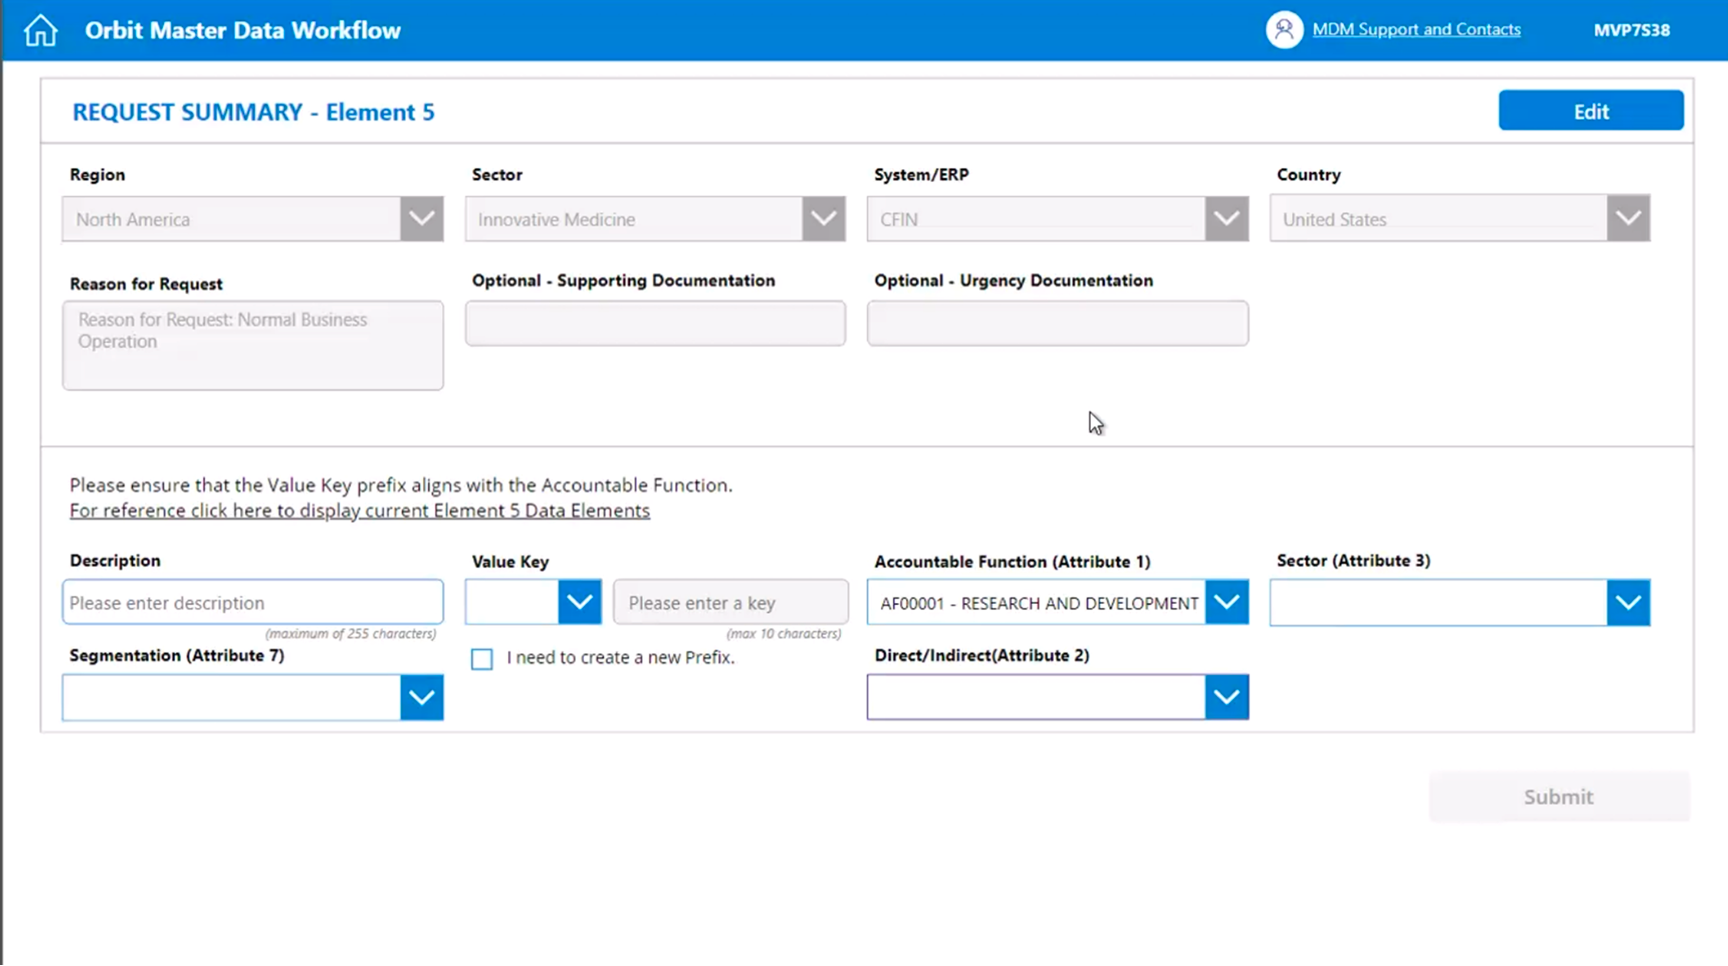The height and width of the screenshot is (966, 1728).
Task: Open MDM Support and Contacts link
Action: click(1416, 30)
